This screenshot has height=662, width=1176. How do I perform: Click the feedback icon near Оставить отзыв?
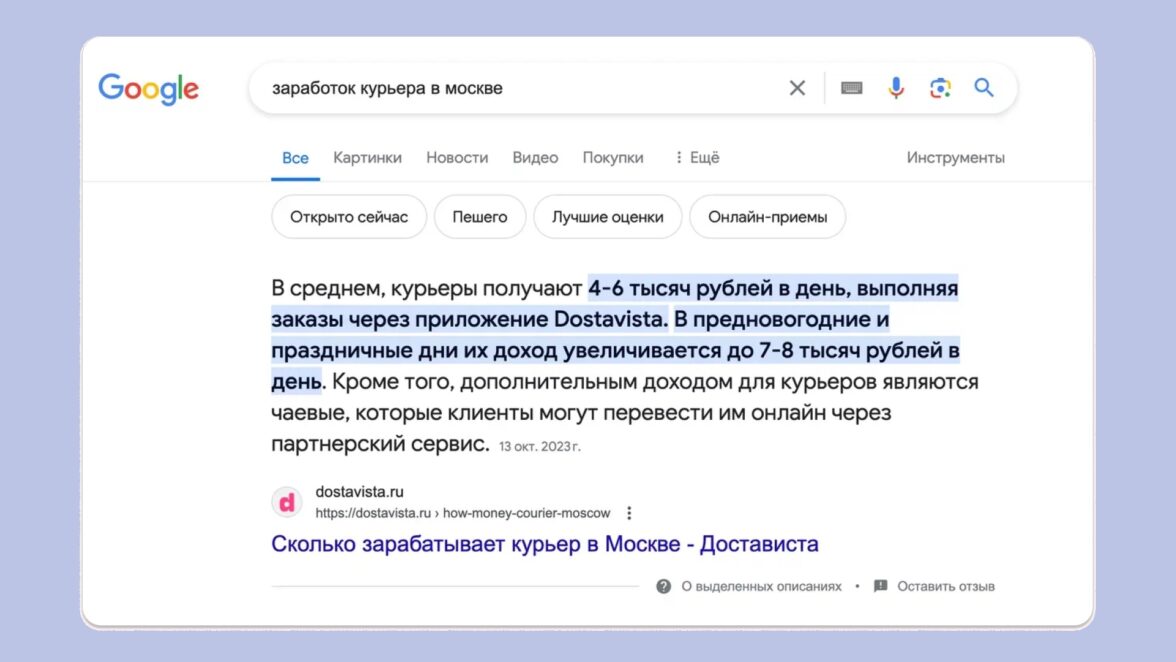click(x=880, y=586)
